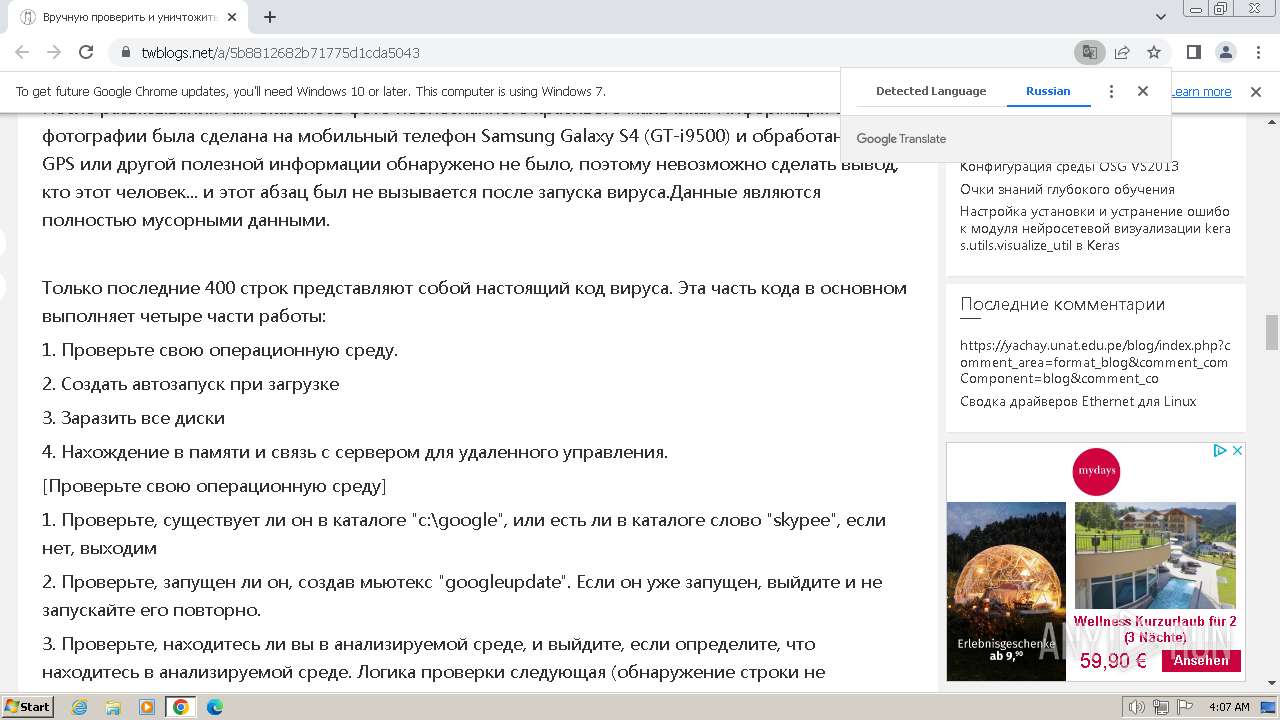Click the system clock showing 4:07 AM
The image size is (1280, 720).
(x=1229, y=707)
